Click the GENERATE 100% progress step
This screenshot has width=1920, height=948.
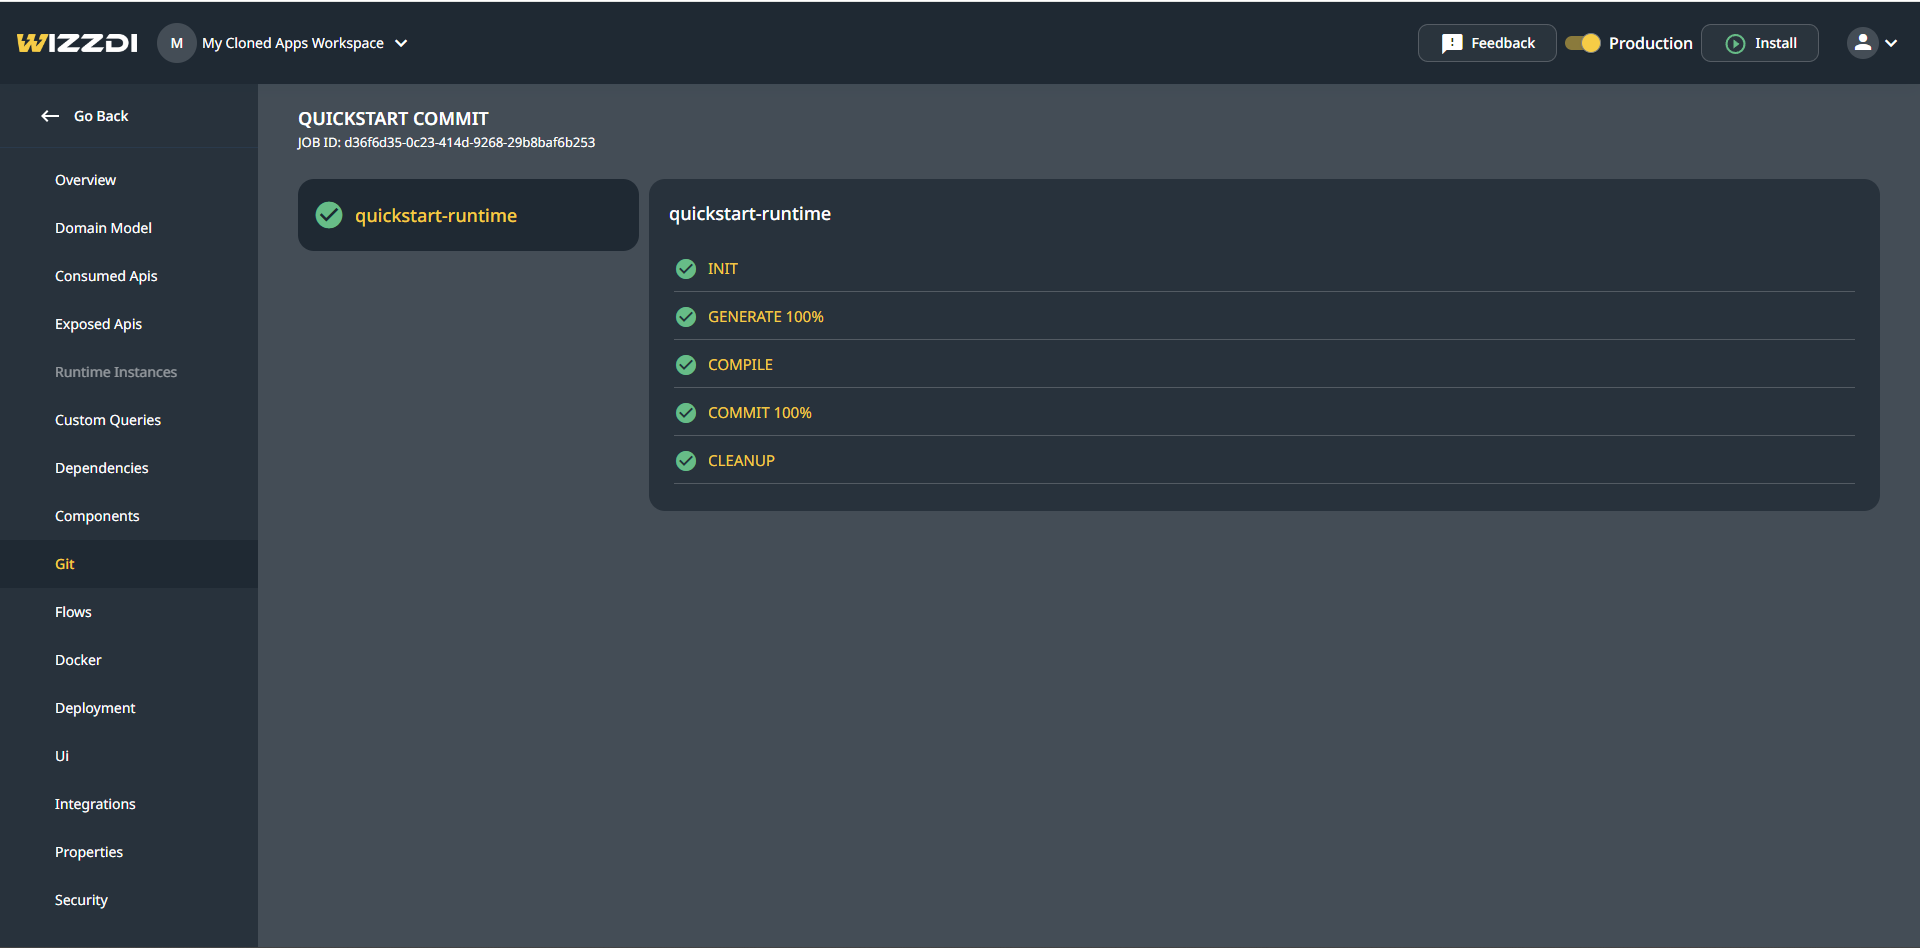pyautogui.click(x=765, y=317)
